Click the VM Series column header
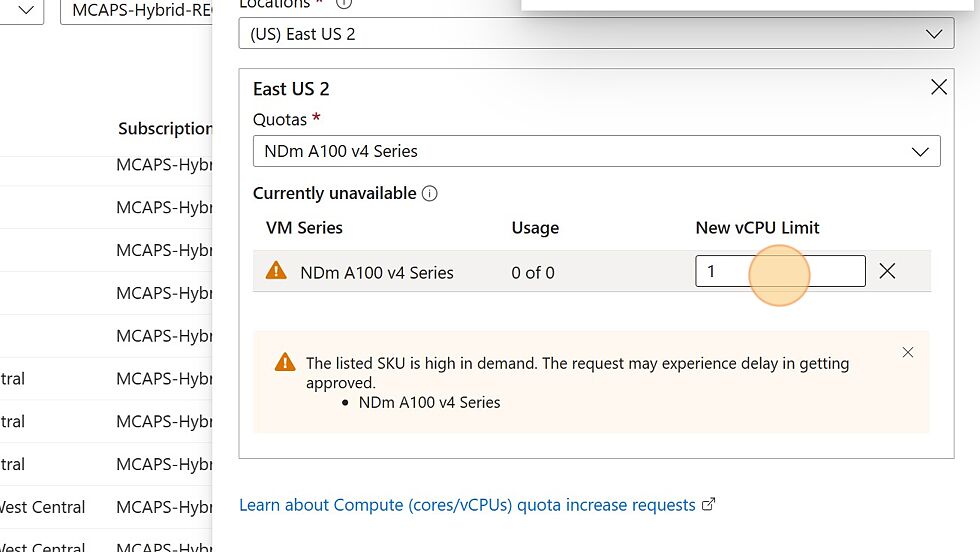Image resolution: width=980 pixels, height=552 pixels. pyautogui.click(x=304, y=228)
